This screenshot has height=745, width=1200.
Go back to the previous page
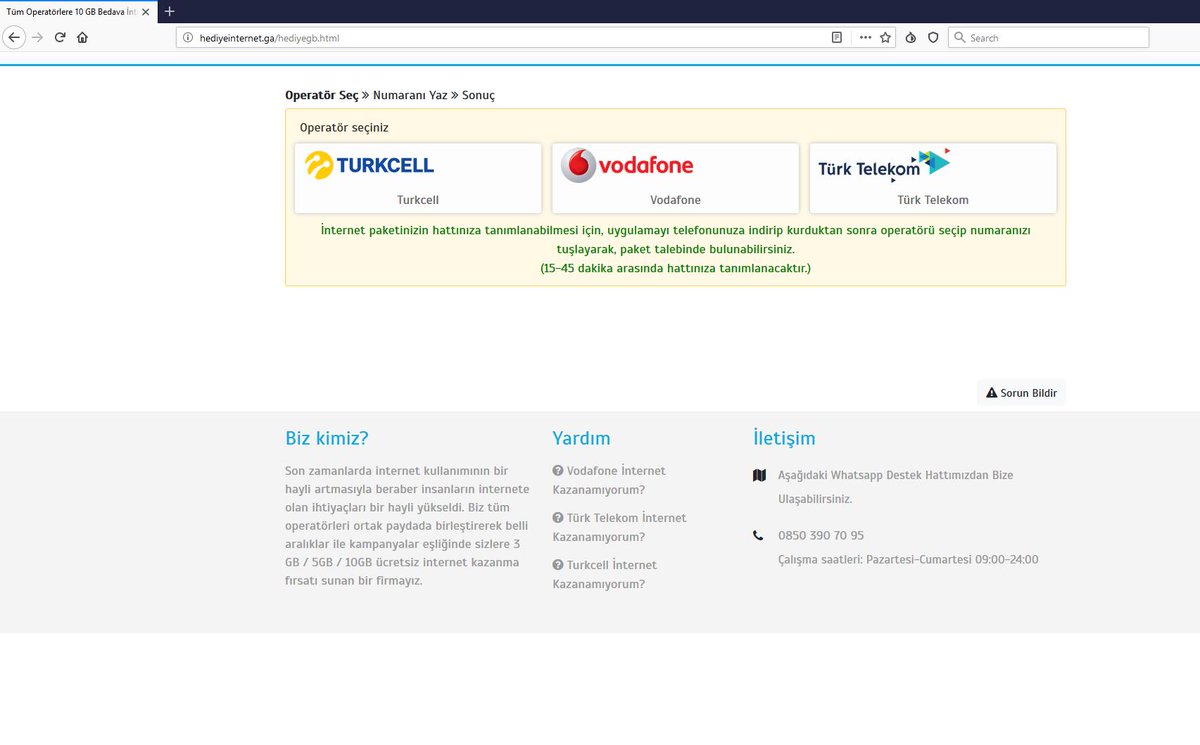pos(13,37)
